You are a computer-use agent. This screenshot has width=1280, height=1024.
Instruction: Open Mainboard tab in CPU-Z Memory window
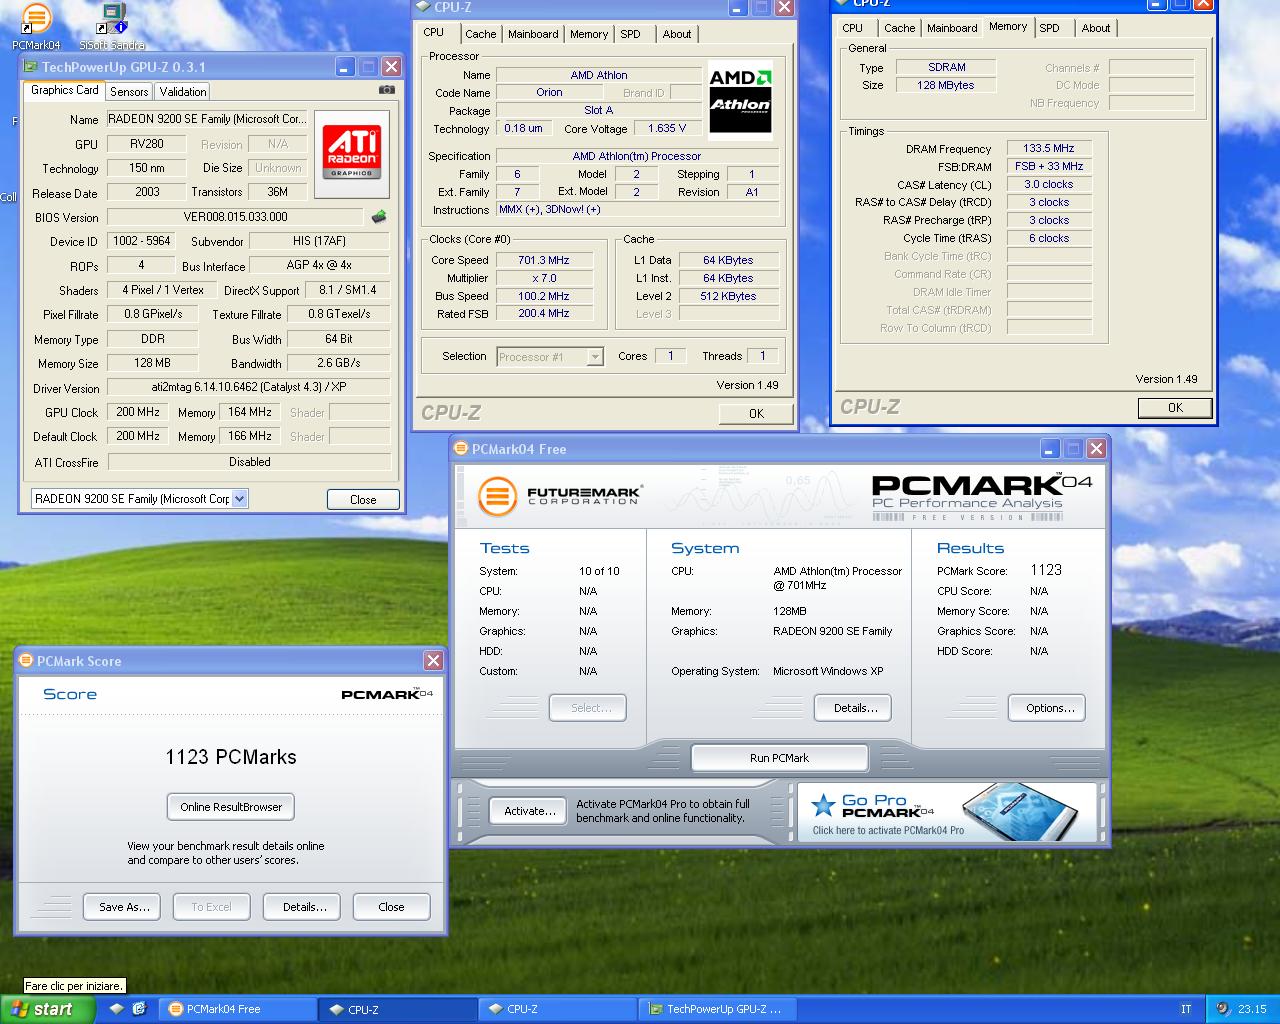click(x=952, y=28)
